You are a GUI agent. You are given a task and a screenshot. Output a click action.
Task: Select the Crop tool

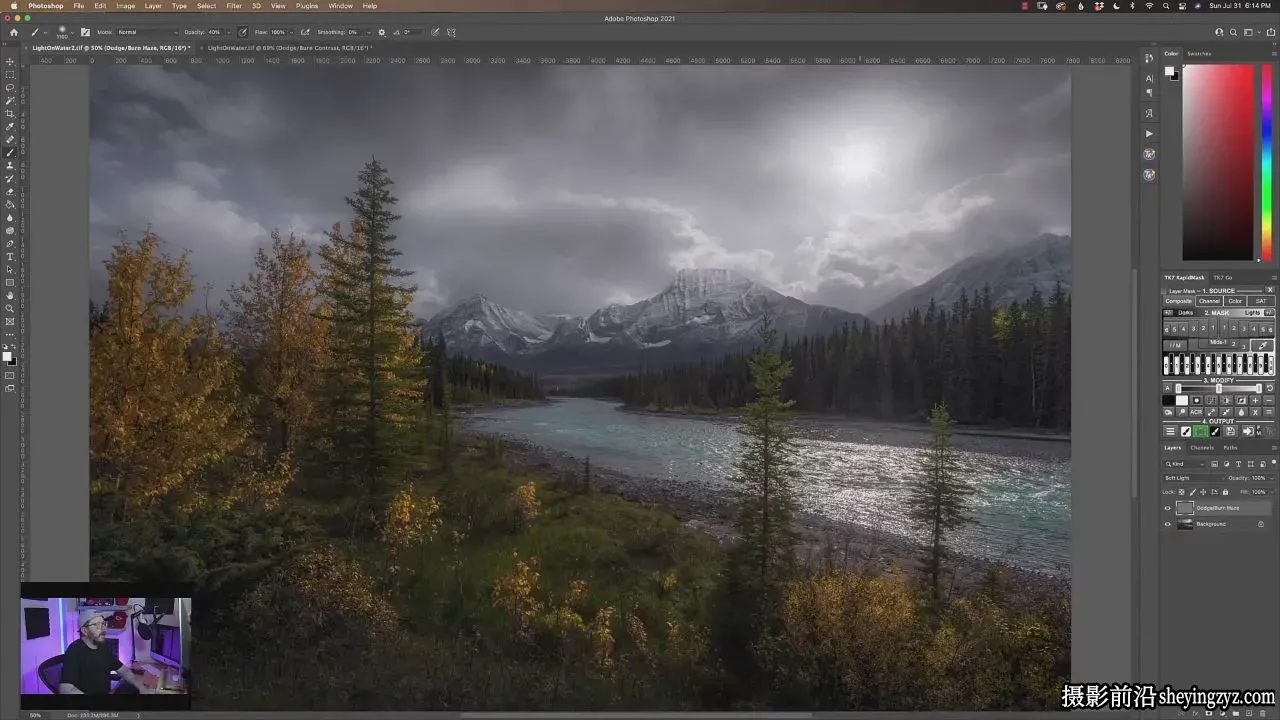tap(10, 114)
